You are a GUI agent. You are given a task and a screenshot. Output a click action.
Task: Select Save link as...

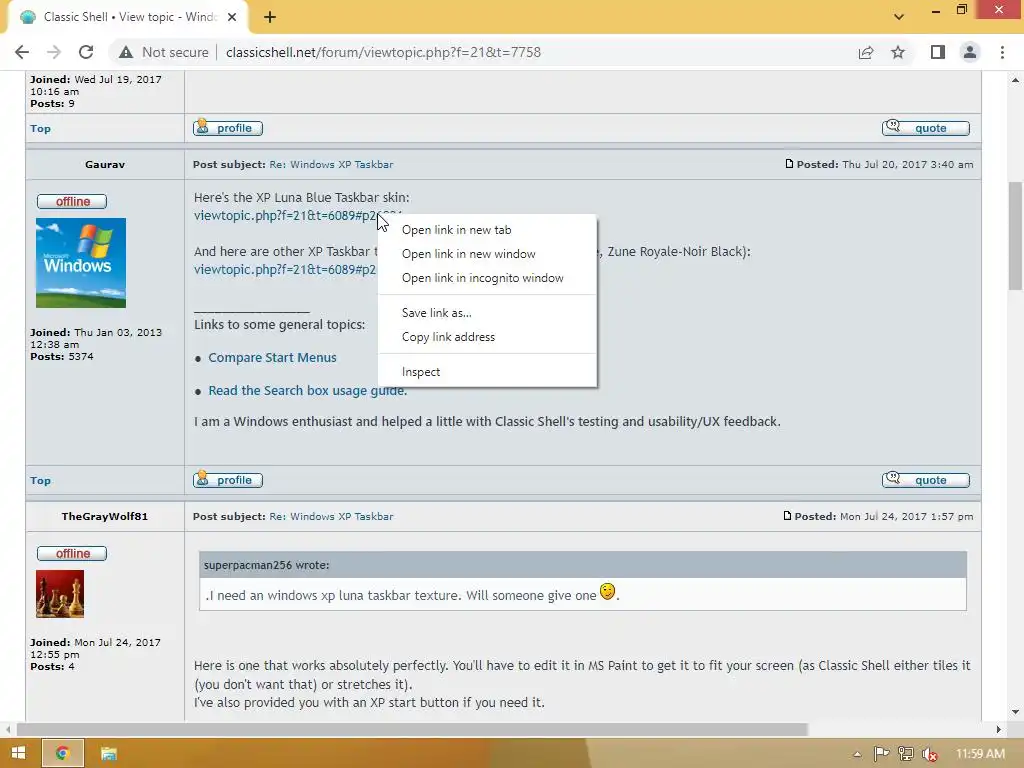[487, 313]
